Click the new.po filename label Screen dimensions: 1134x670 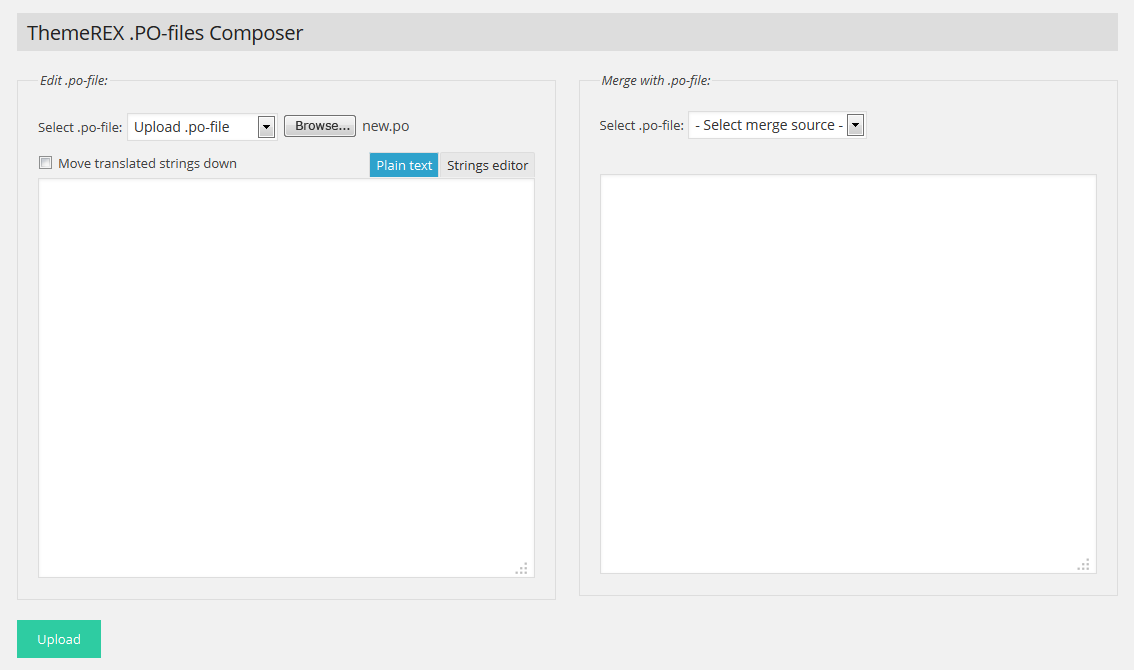click(x=384, y=126)
